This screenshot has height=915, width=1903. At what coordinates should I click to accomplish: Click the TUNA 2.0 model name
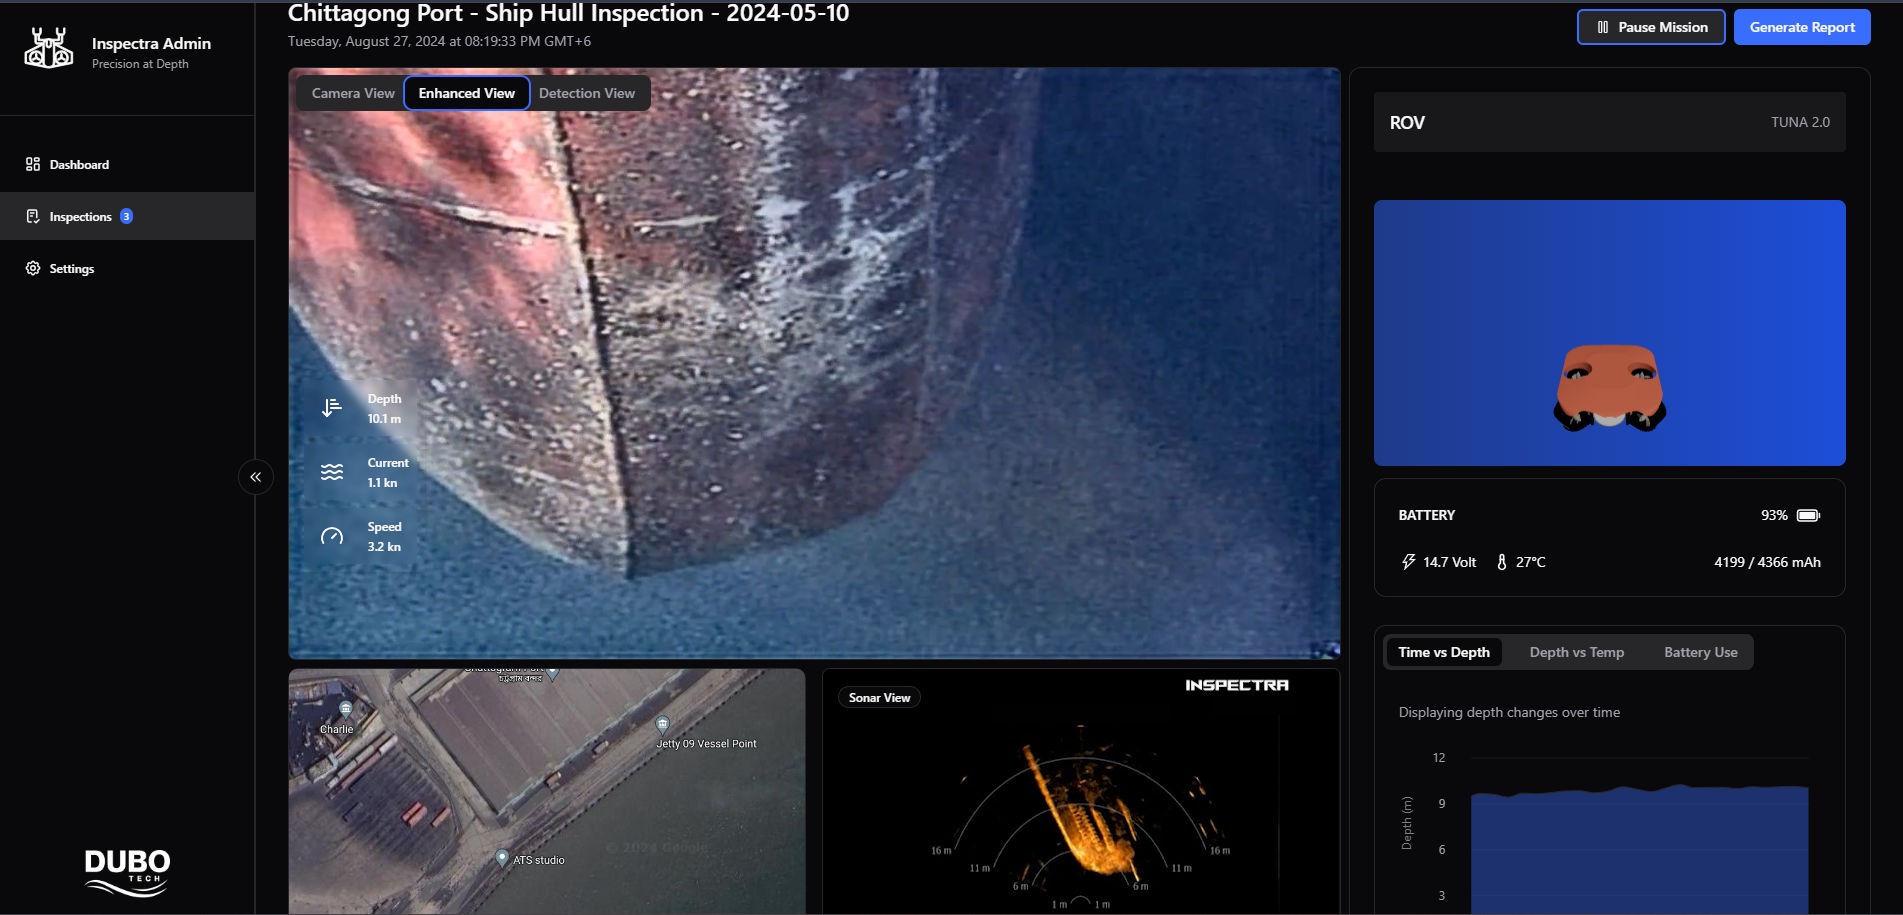[1800, 122]
